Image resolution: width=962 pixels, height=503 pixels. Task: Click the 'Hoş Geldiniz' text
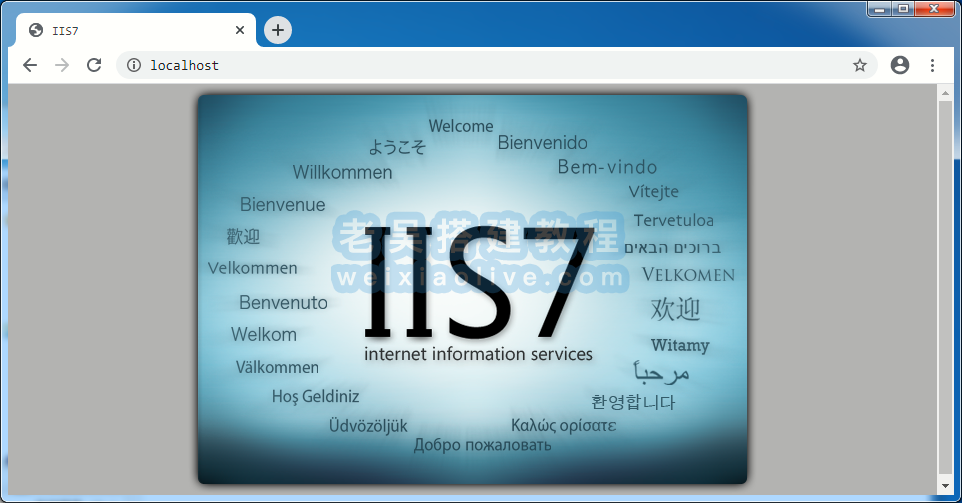(x=315, y=397)
